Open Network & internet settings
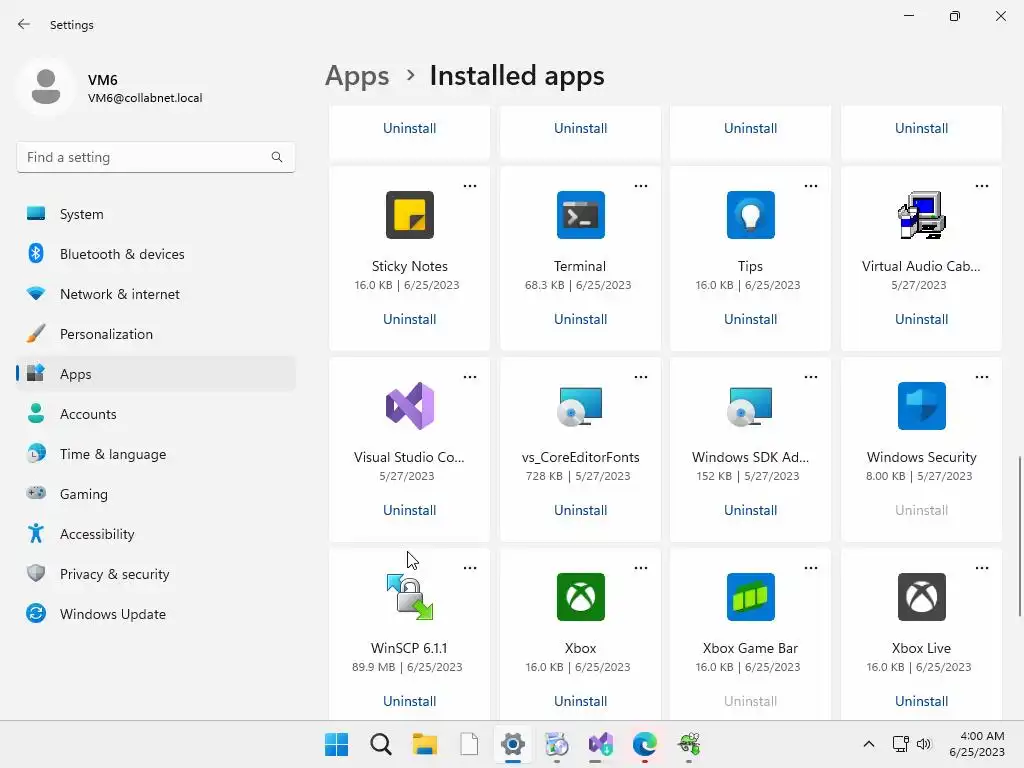 click(156, 294)
